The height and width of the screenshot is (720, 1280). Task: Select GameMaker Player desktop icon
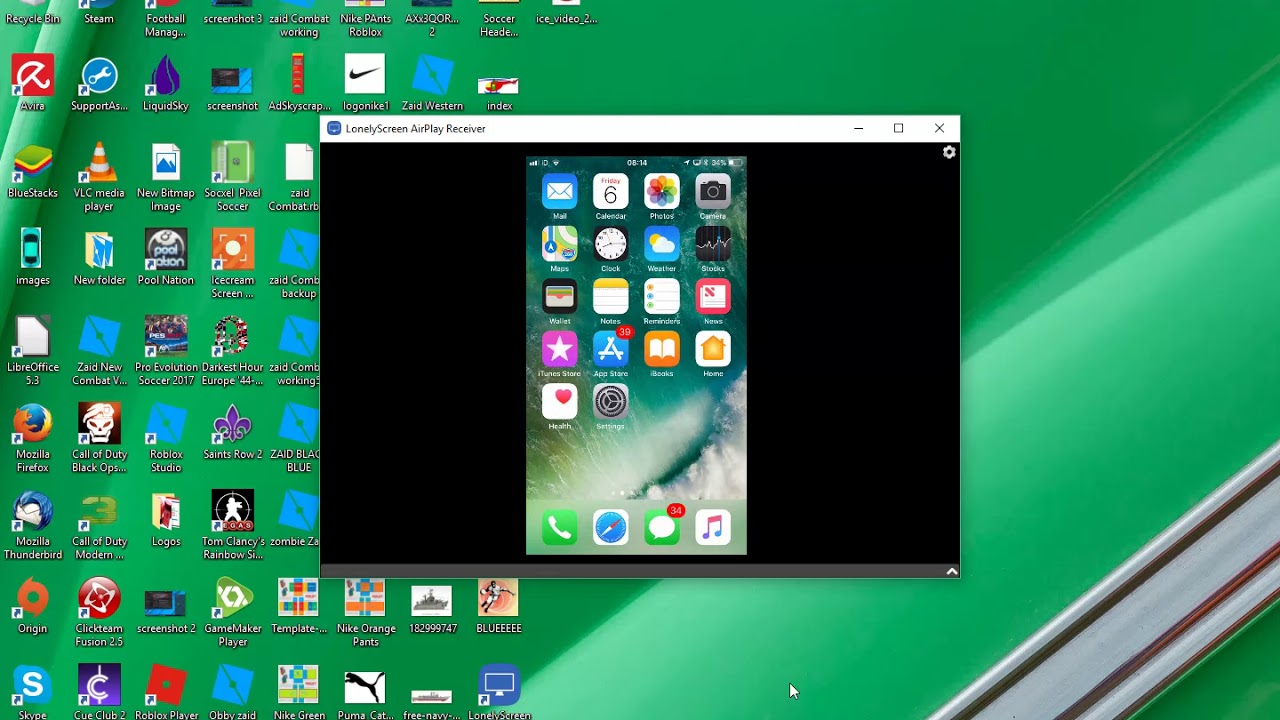coord(232,613)
